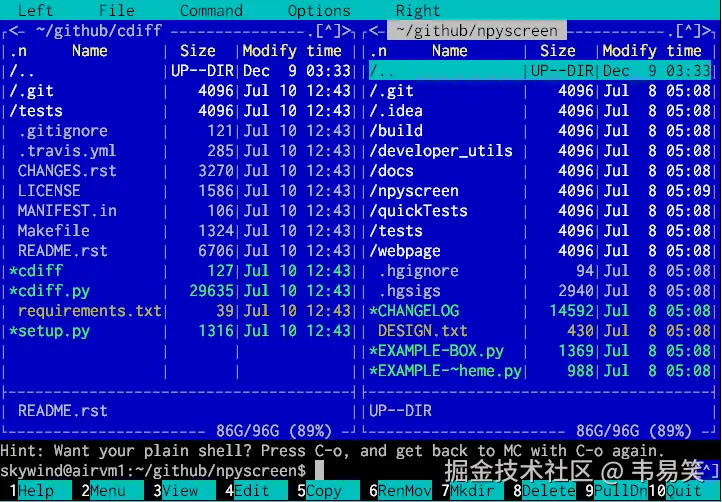722x502 pixels.
Task: Toggle sort order via left panel .n
Action: pos(18,51)
